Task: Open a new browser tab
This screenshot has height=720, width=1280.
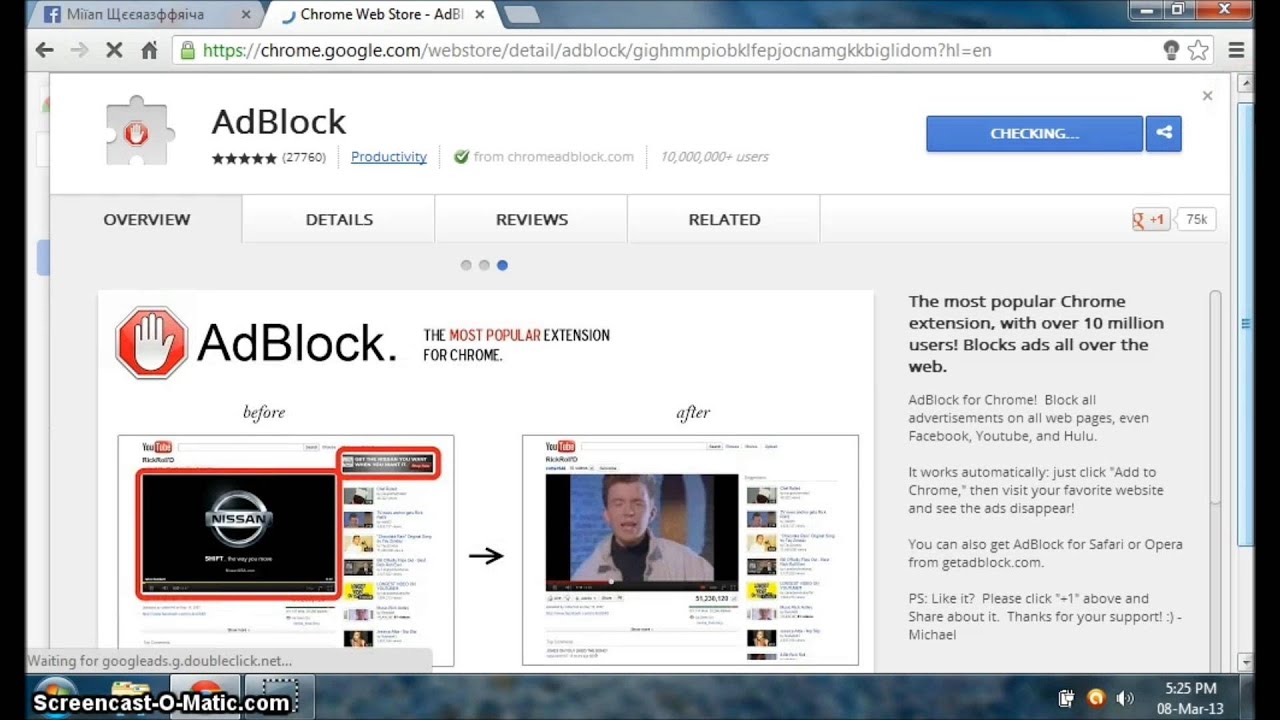Action: (521, 15)
